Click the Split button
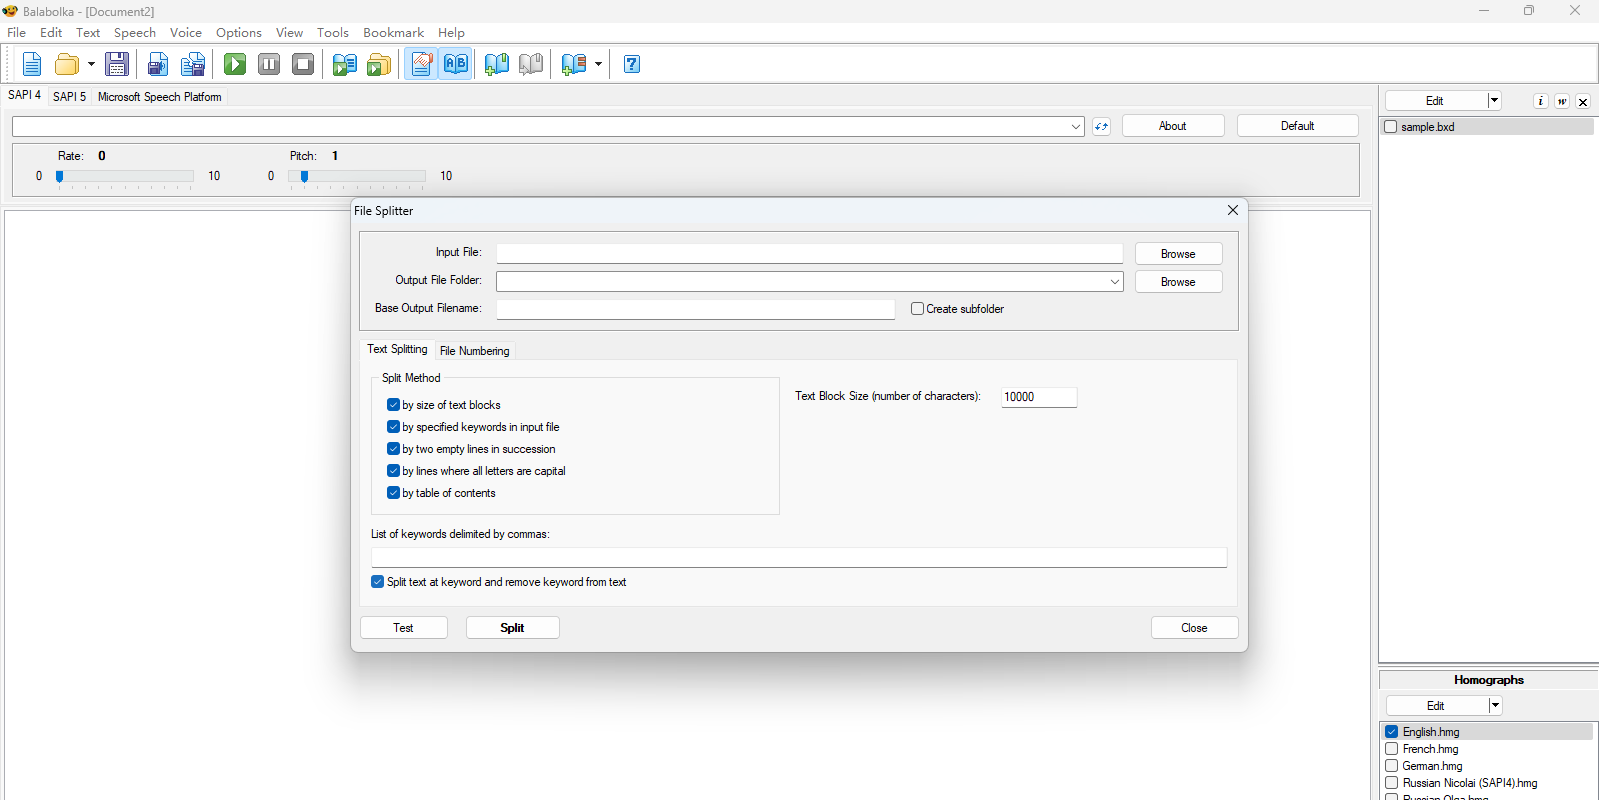The height and width of the screenshot is (800, 1599). click(512, 628)
